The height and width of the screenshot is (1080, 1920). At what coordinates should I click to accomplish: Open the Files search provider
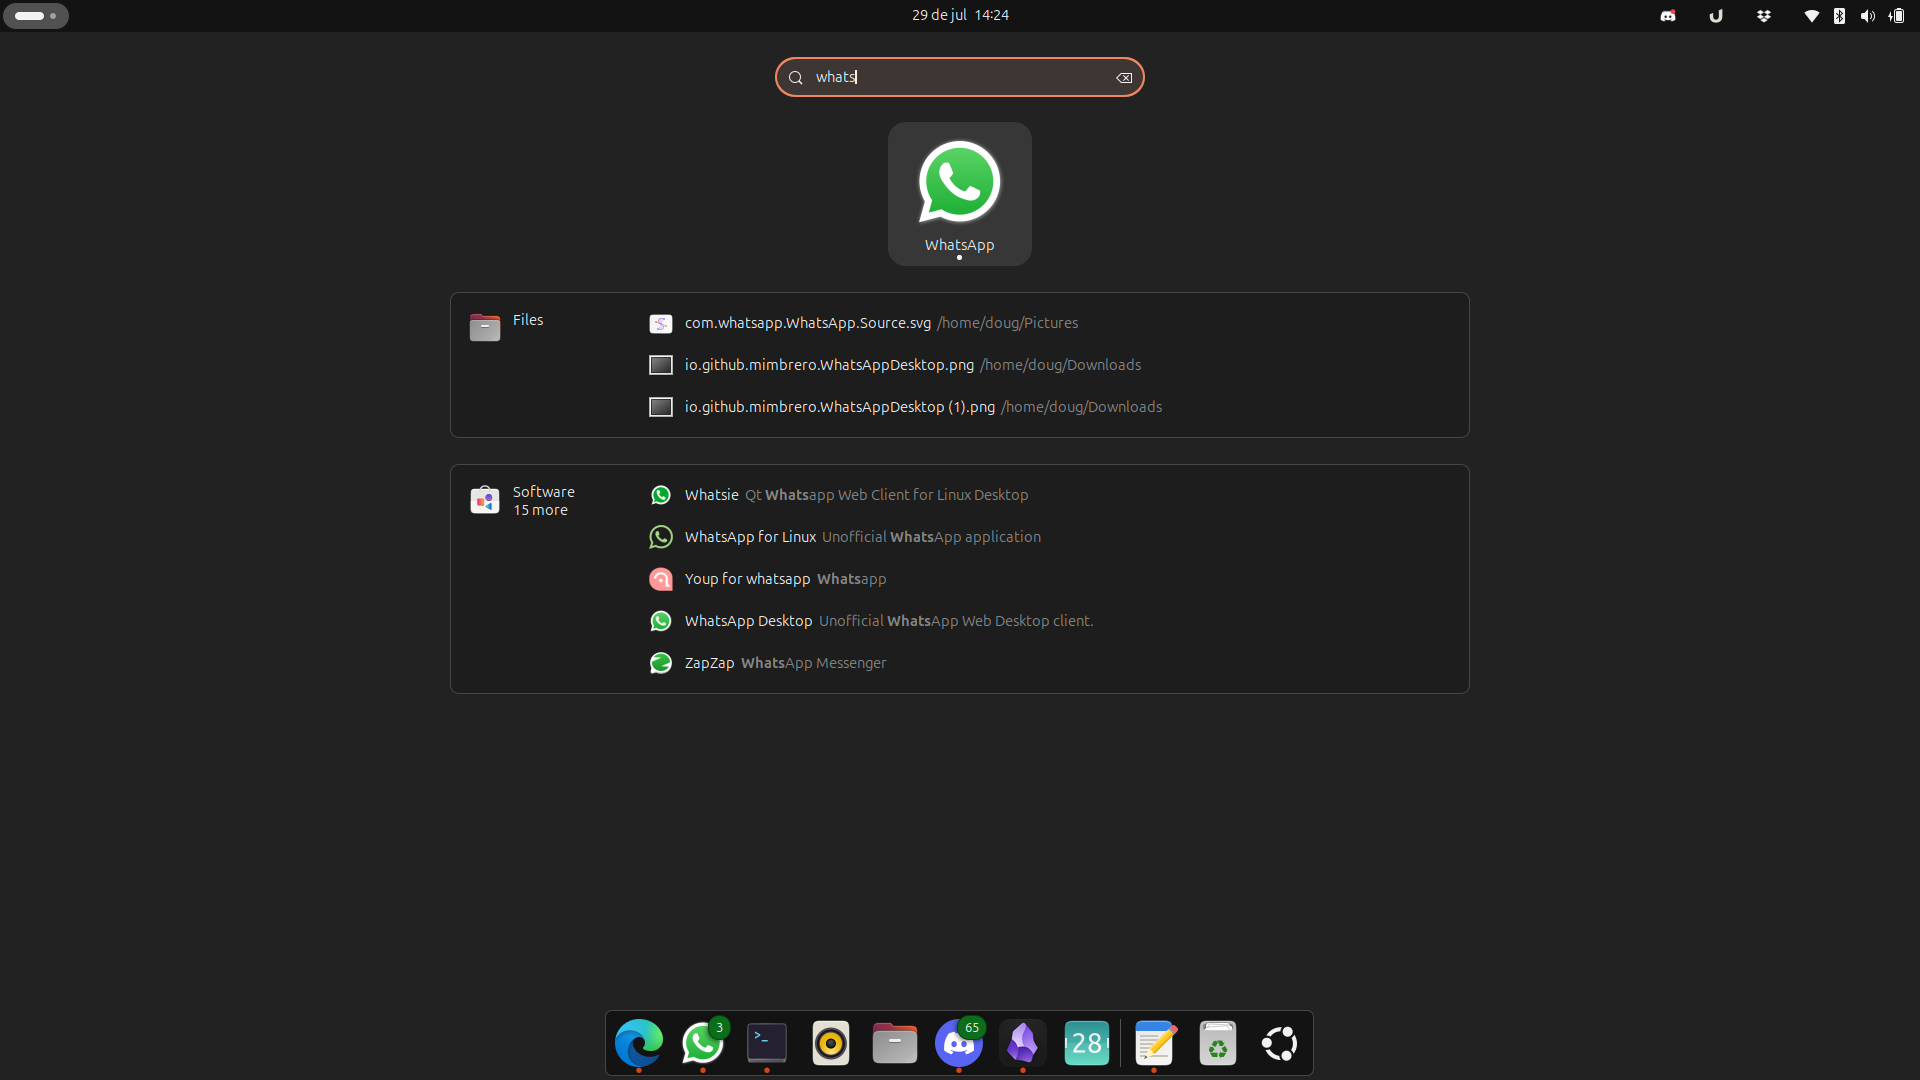[507, 326]
